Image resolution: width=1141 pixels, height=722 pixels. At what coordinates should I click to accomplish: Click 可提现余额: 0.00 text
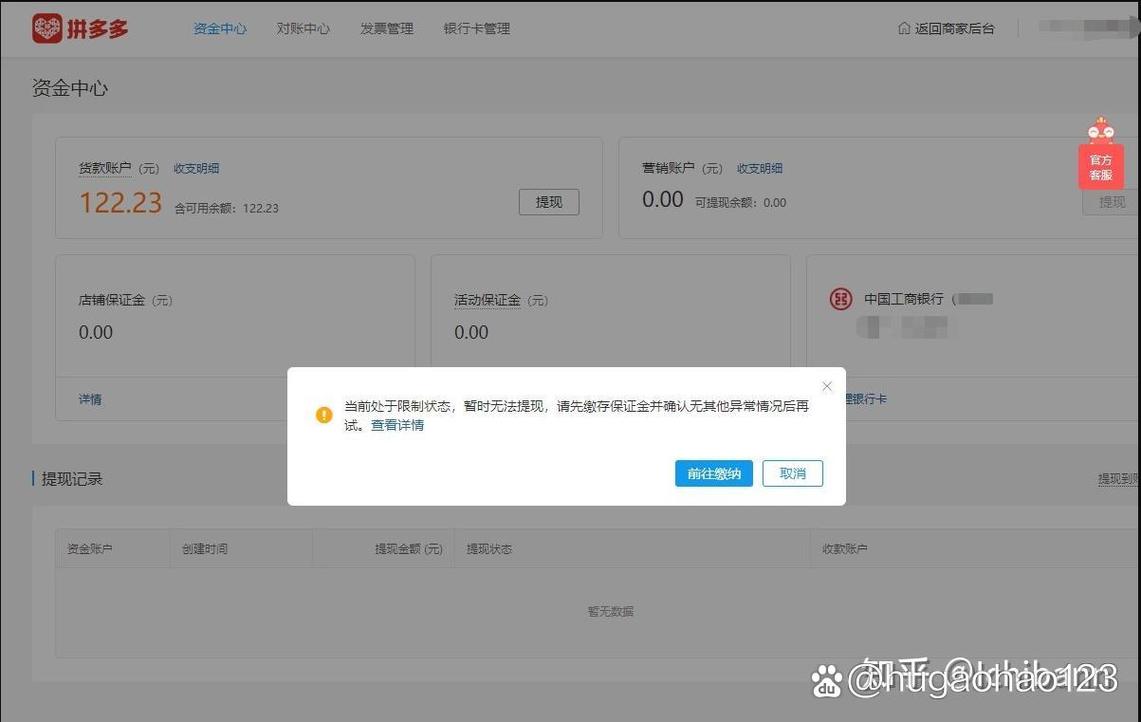pyautogui.click(x=741, y=202)
